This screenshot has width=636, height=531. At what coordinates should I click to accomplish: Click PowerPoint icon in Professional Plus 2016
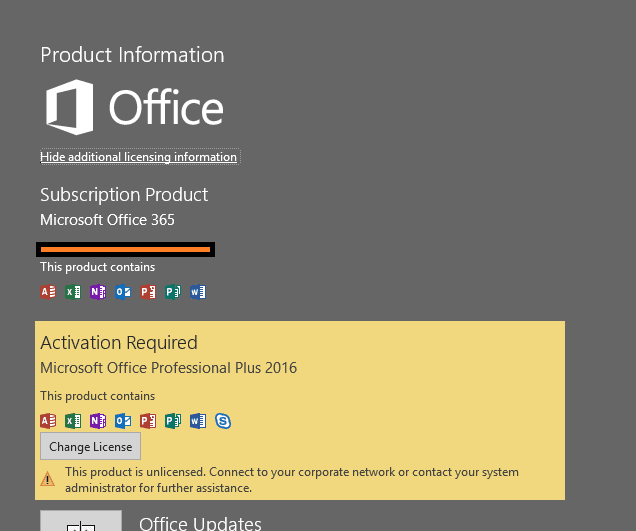(x=148, y=421)
